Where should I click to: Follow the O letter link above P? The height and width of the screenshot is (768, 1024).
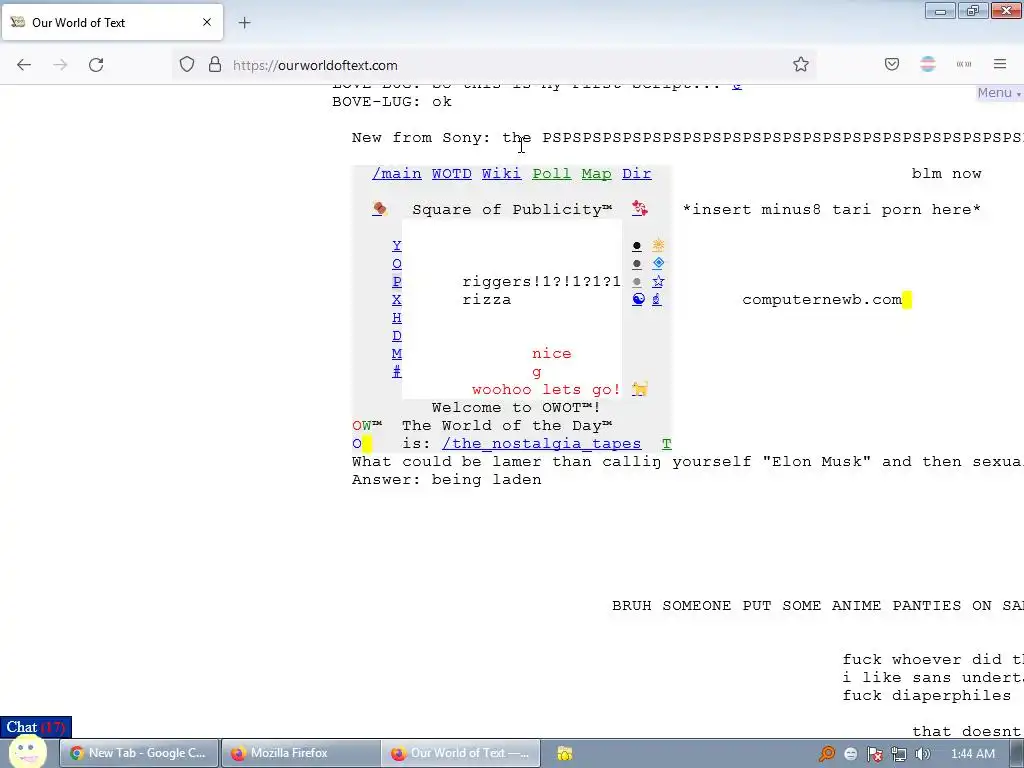[x=396, y=264]
